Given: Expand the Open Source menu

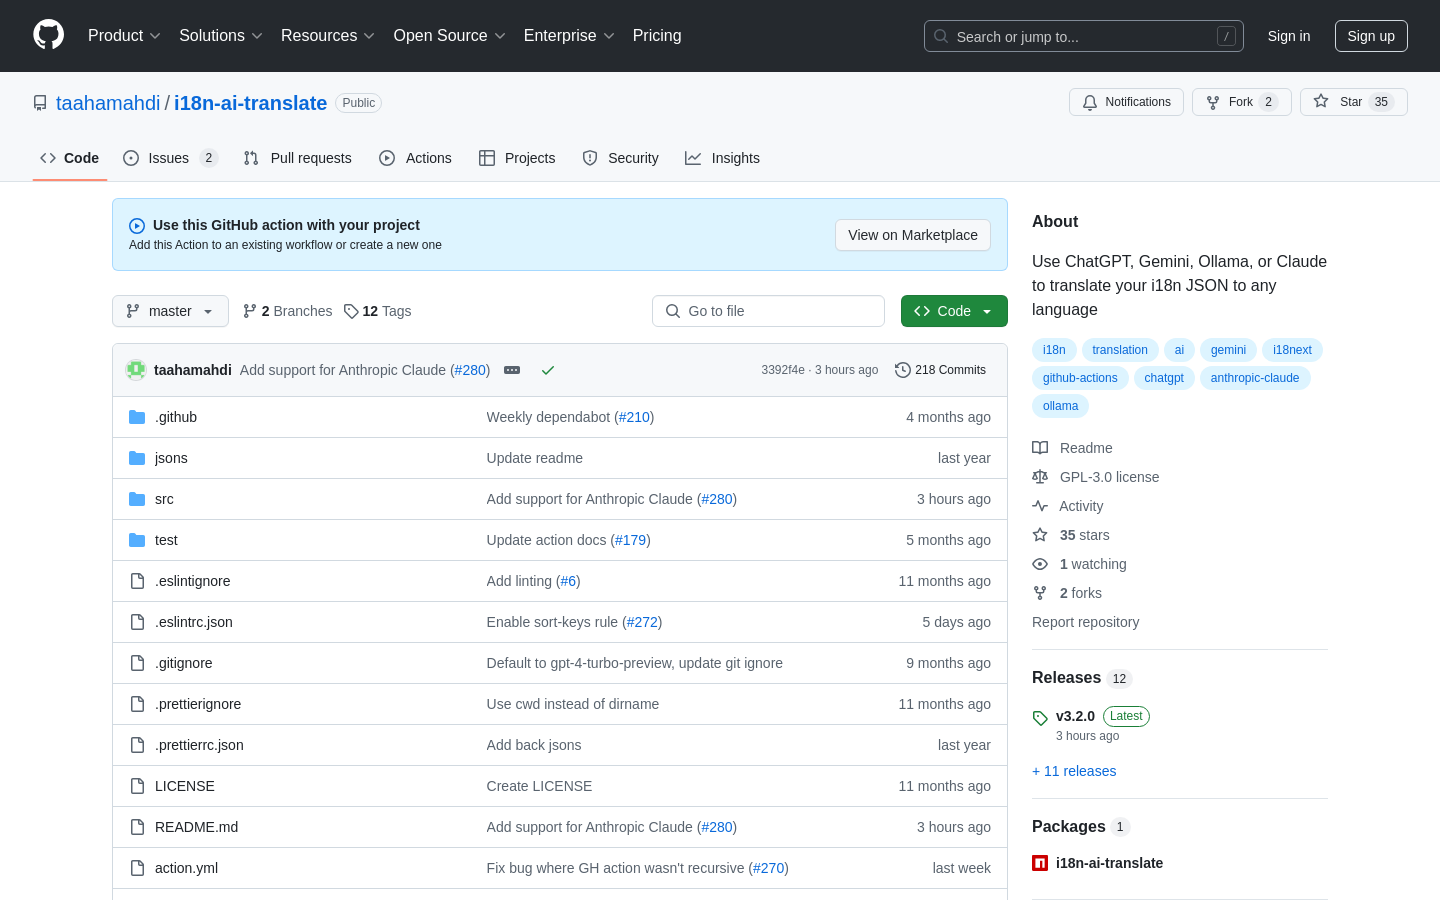Looking at the screenshot, I should pyautogui.click(x=450, y=35).
